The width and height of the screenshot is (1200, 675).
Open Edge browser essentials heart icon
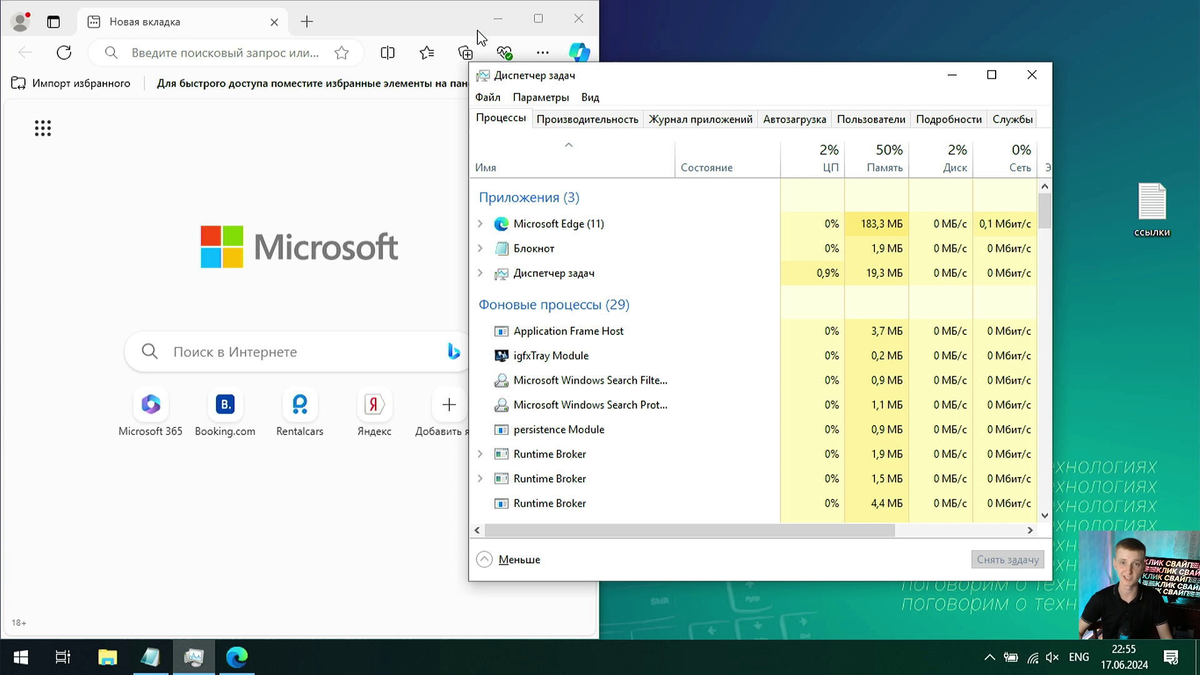tap(504, 53)
